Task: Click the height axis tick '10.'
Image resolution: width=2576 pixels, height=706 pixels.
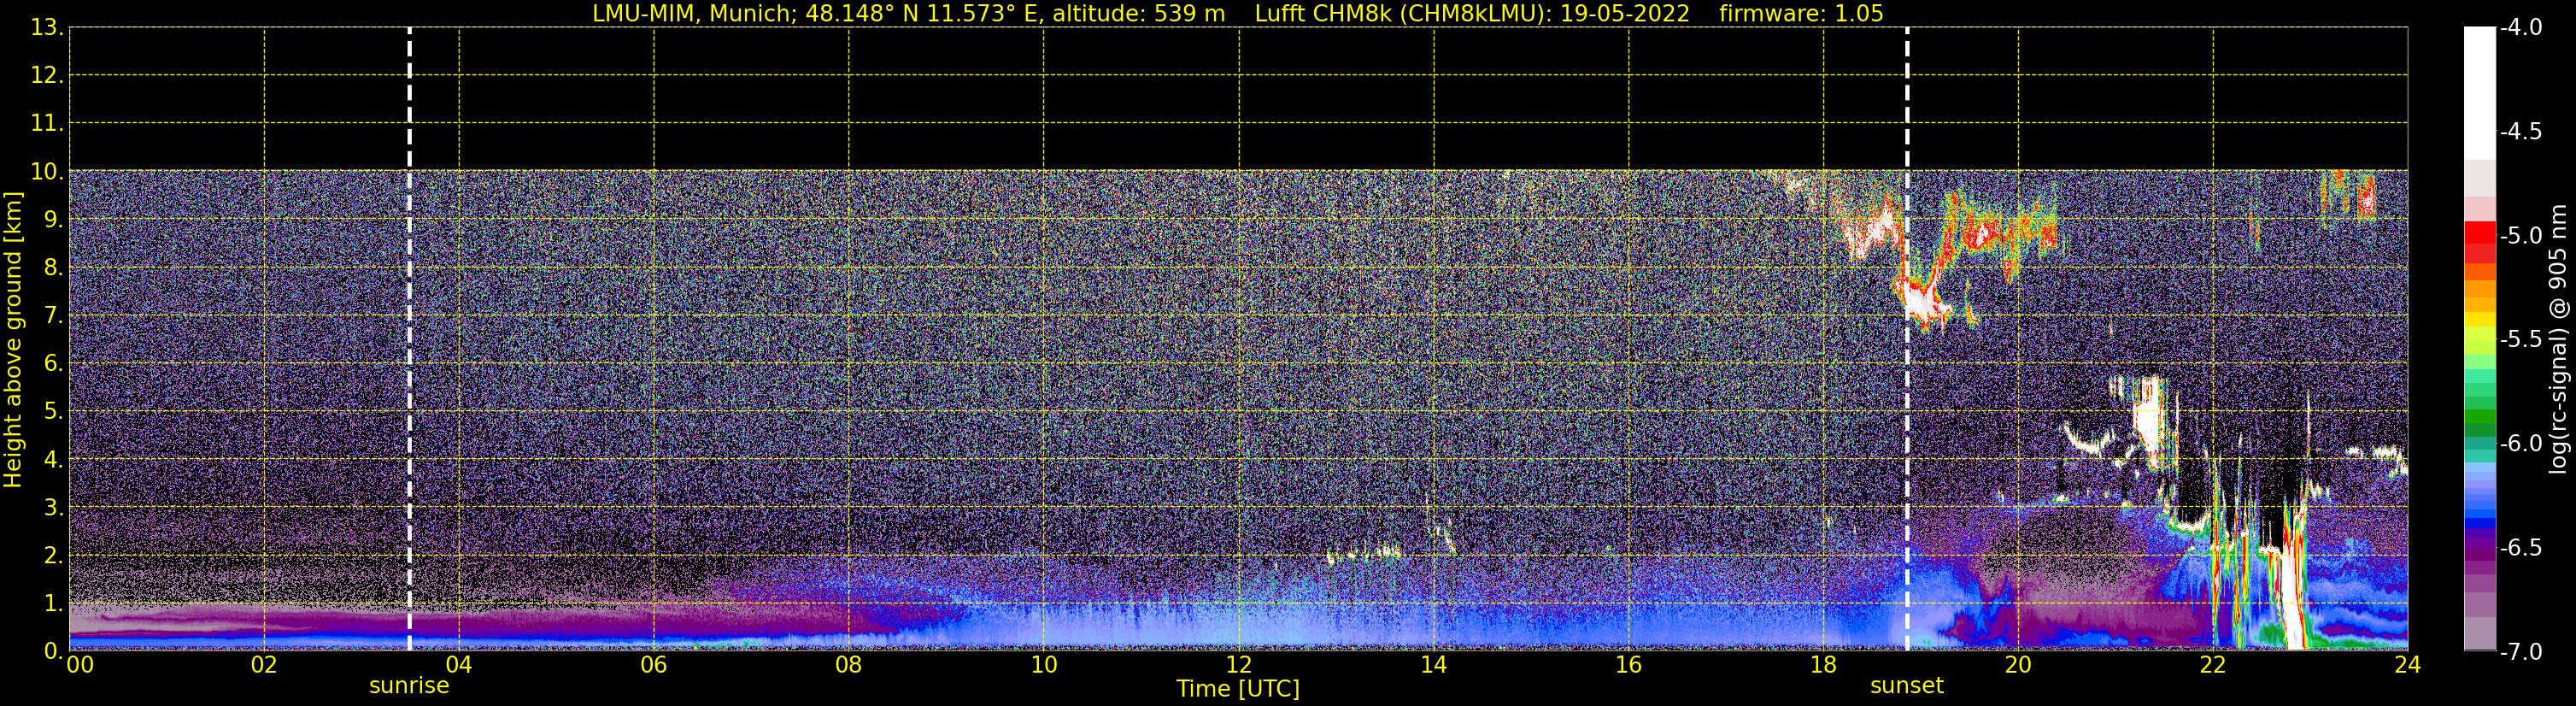Action: click(47, 172)
